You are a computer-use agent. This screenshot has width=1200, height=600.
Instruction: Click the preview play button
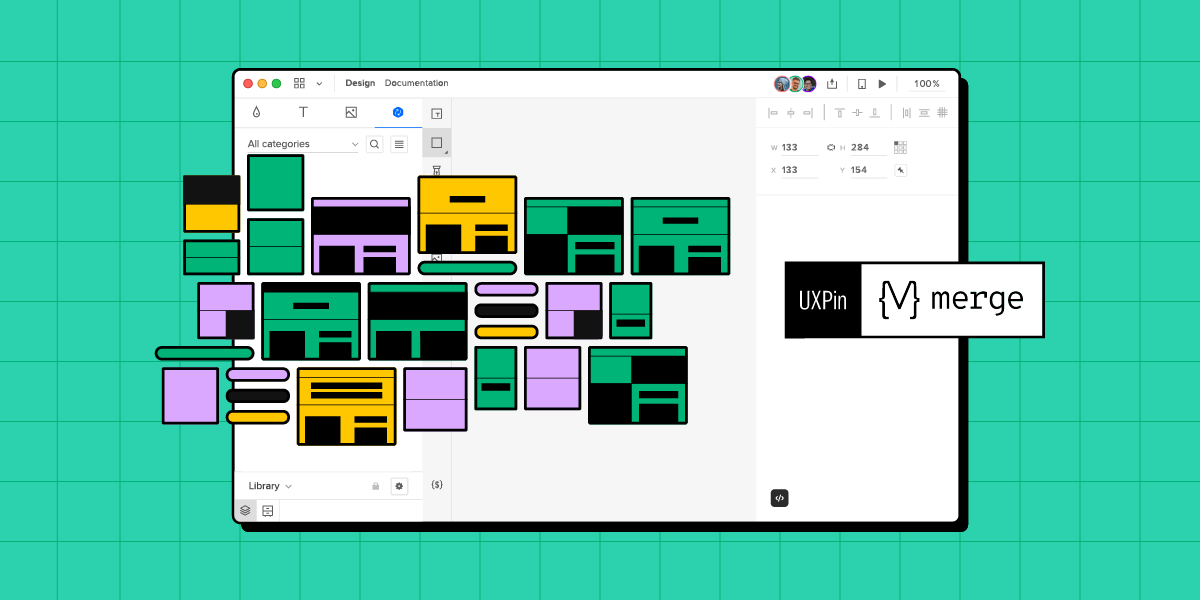882,83
